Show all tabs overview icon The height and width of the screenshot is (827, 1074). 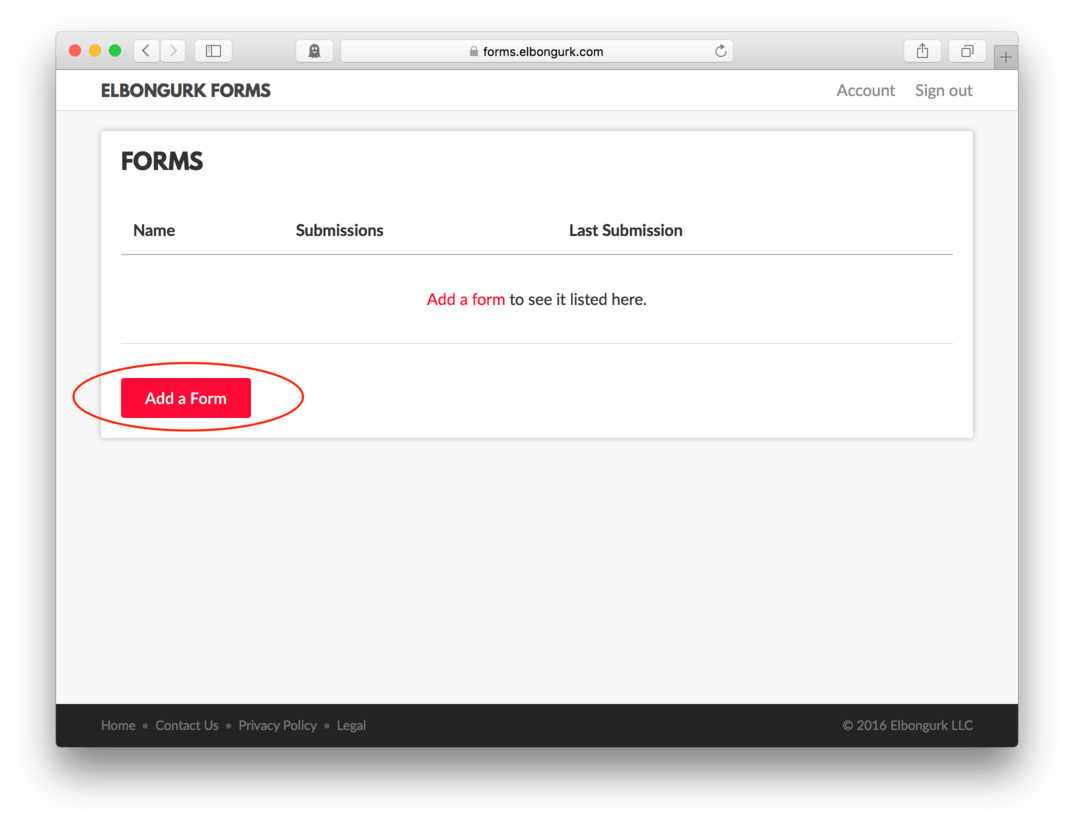coord(967,51)
